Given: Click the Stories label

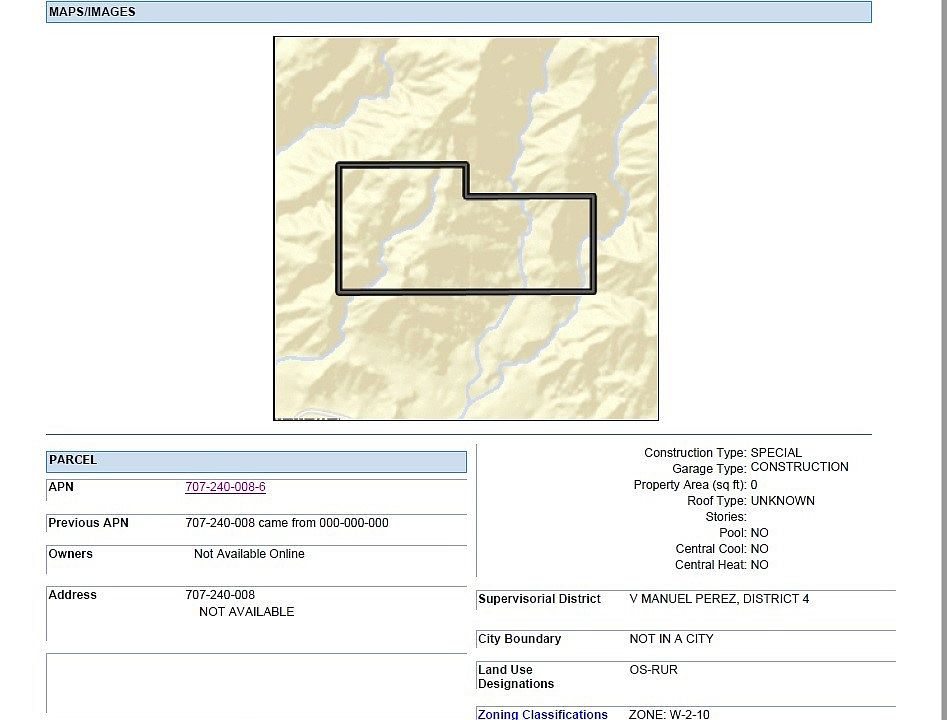Looking at the screenshot, I should tap(726, 517).
